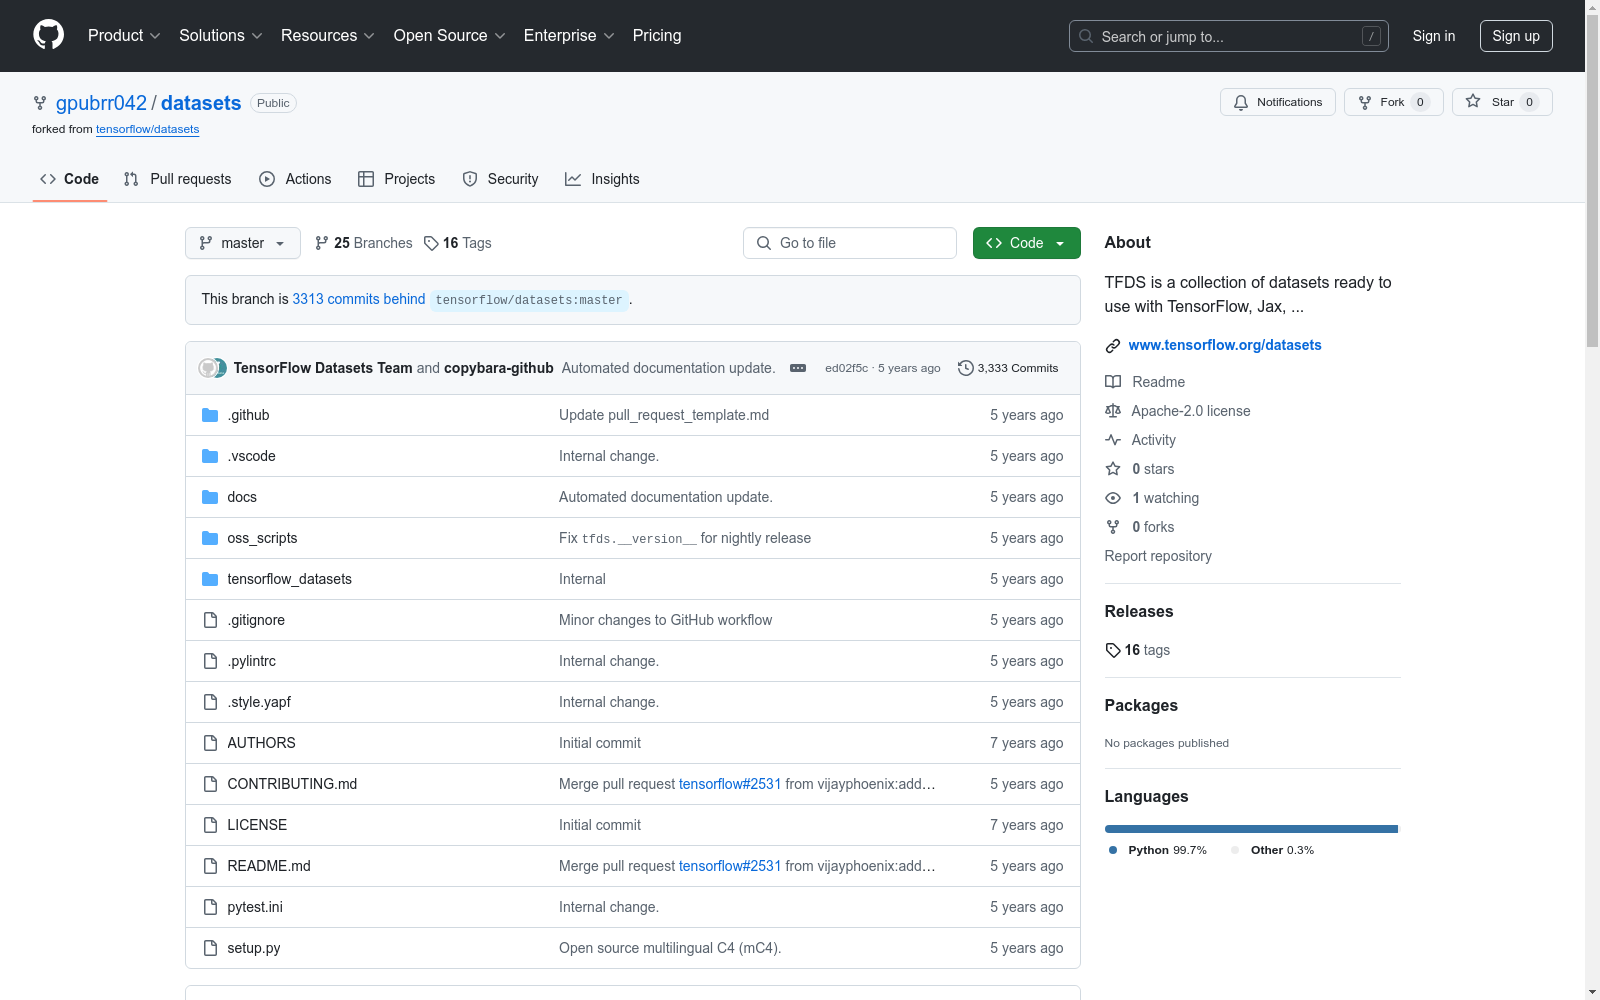Open the Product dropdown menu
Viewport: 1600px width, 1000px height.
(x=124, y=35)
